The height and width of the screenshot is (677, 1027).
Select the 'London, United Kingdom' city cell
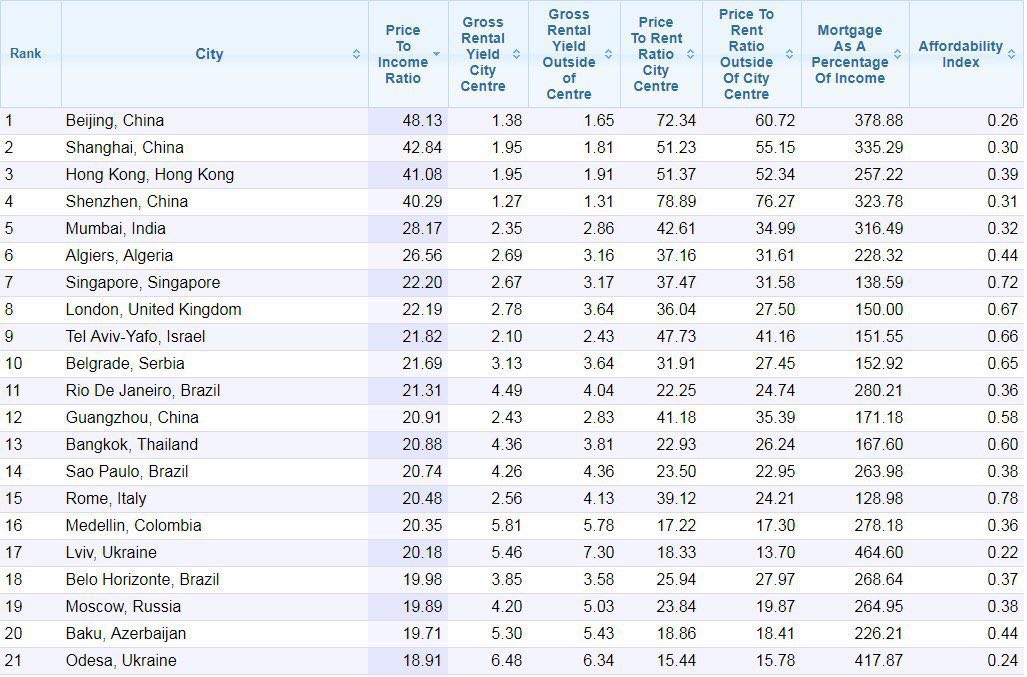[x=215, y=310]
